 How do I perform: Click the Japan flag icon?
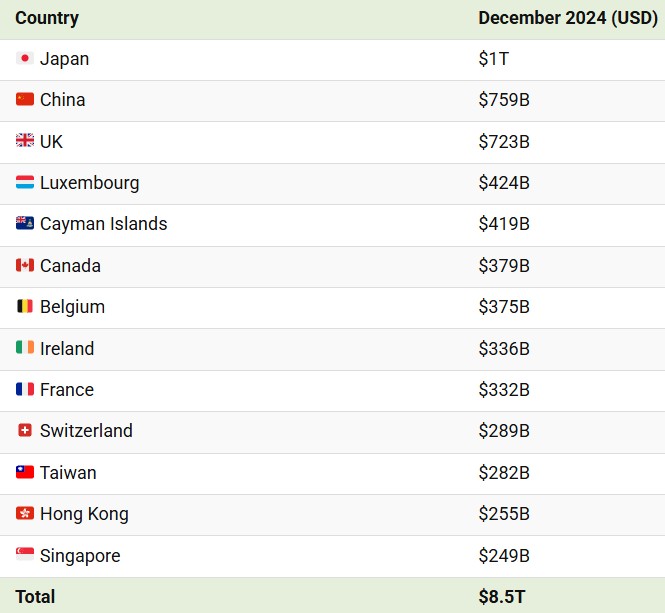pyautogui.click(x=25, y=59)
